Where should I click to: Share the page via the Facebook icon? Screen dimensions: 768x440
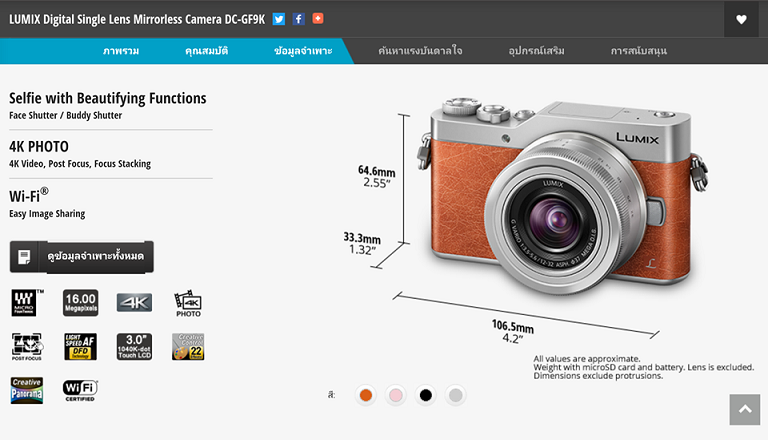coord(298,19)
